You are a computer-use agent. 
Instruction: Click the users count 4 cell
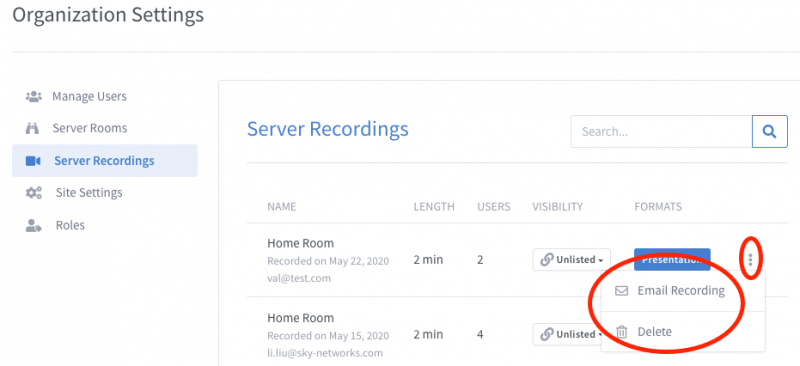coord(480,335)
